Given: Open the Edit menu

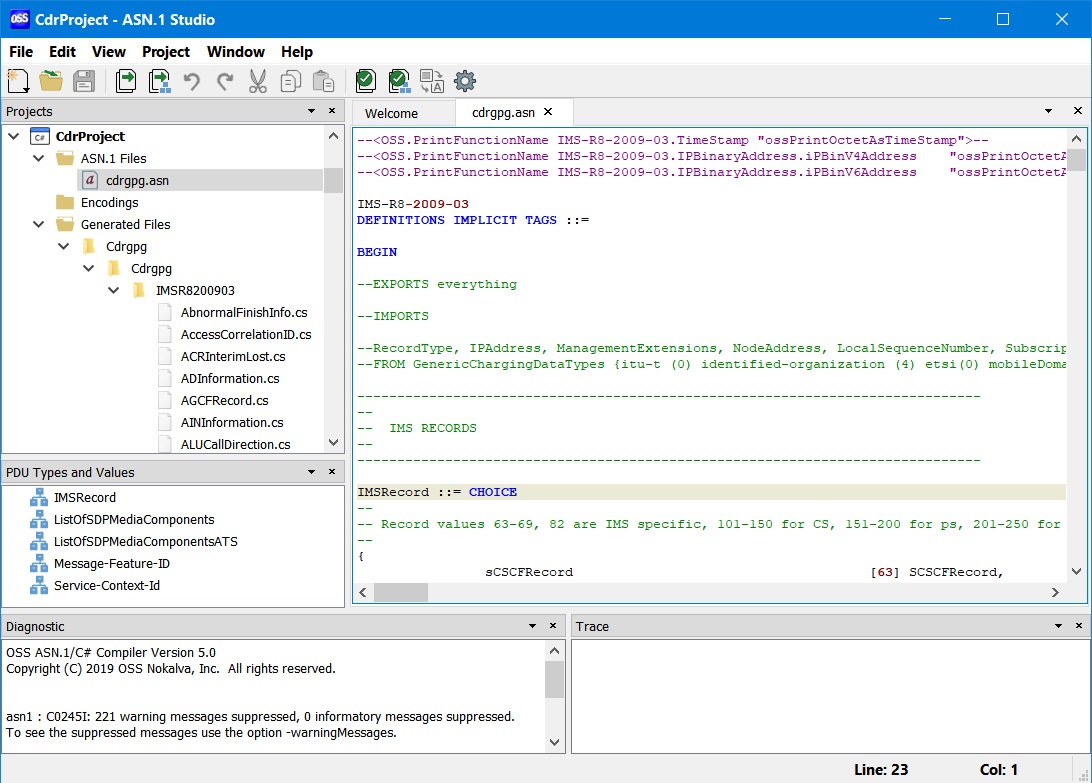Looking at the screenshot, I should (62, 52).
